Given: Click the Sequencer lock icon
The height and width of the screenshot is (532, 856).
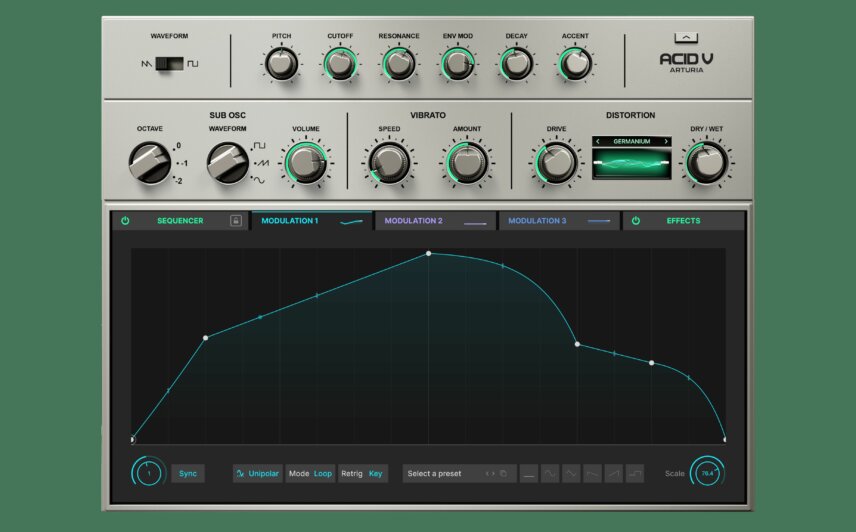Looking at the screenshot, I should pos(236,221).
